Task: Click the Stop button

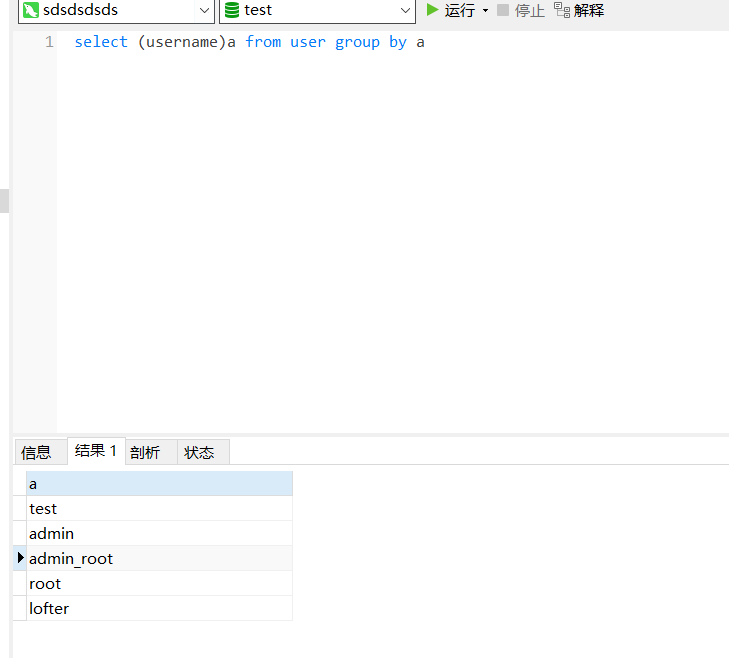Action: click(x=521, y=10)
